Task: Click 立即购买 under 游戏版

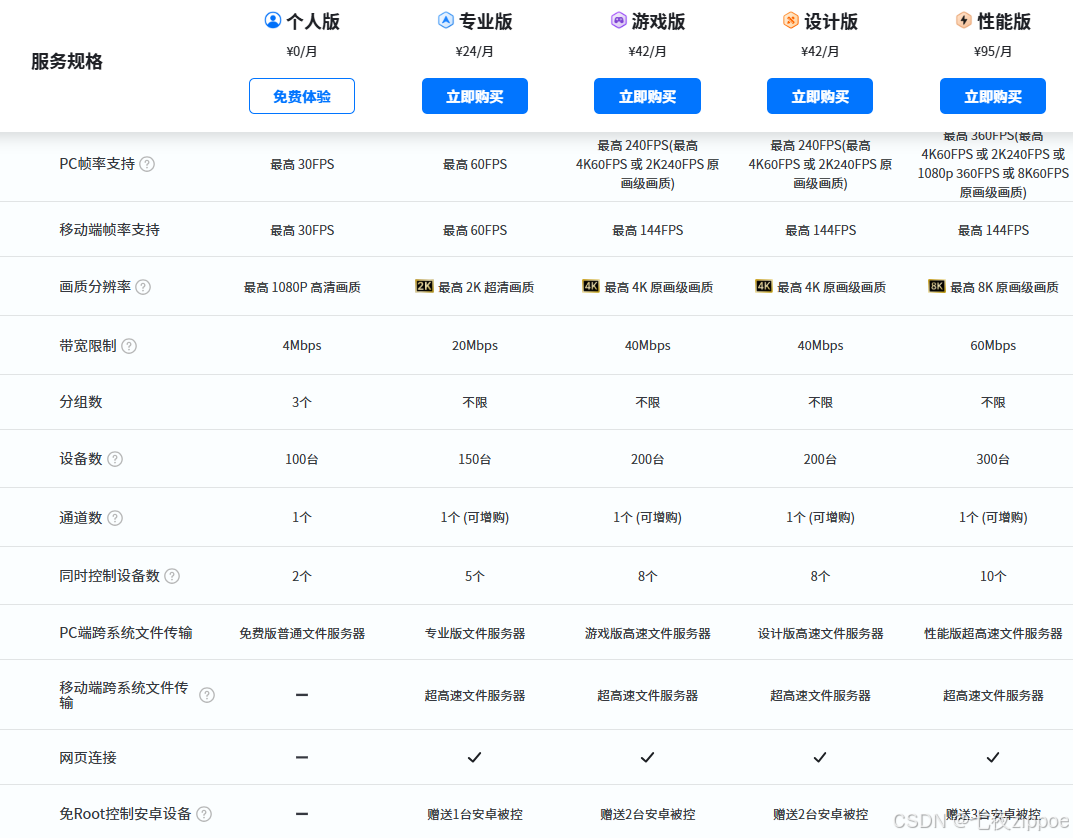Action: 647,96
